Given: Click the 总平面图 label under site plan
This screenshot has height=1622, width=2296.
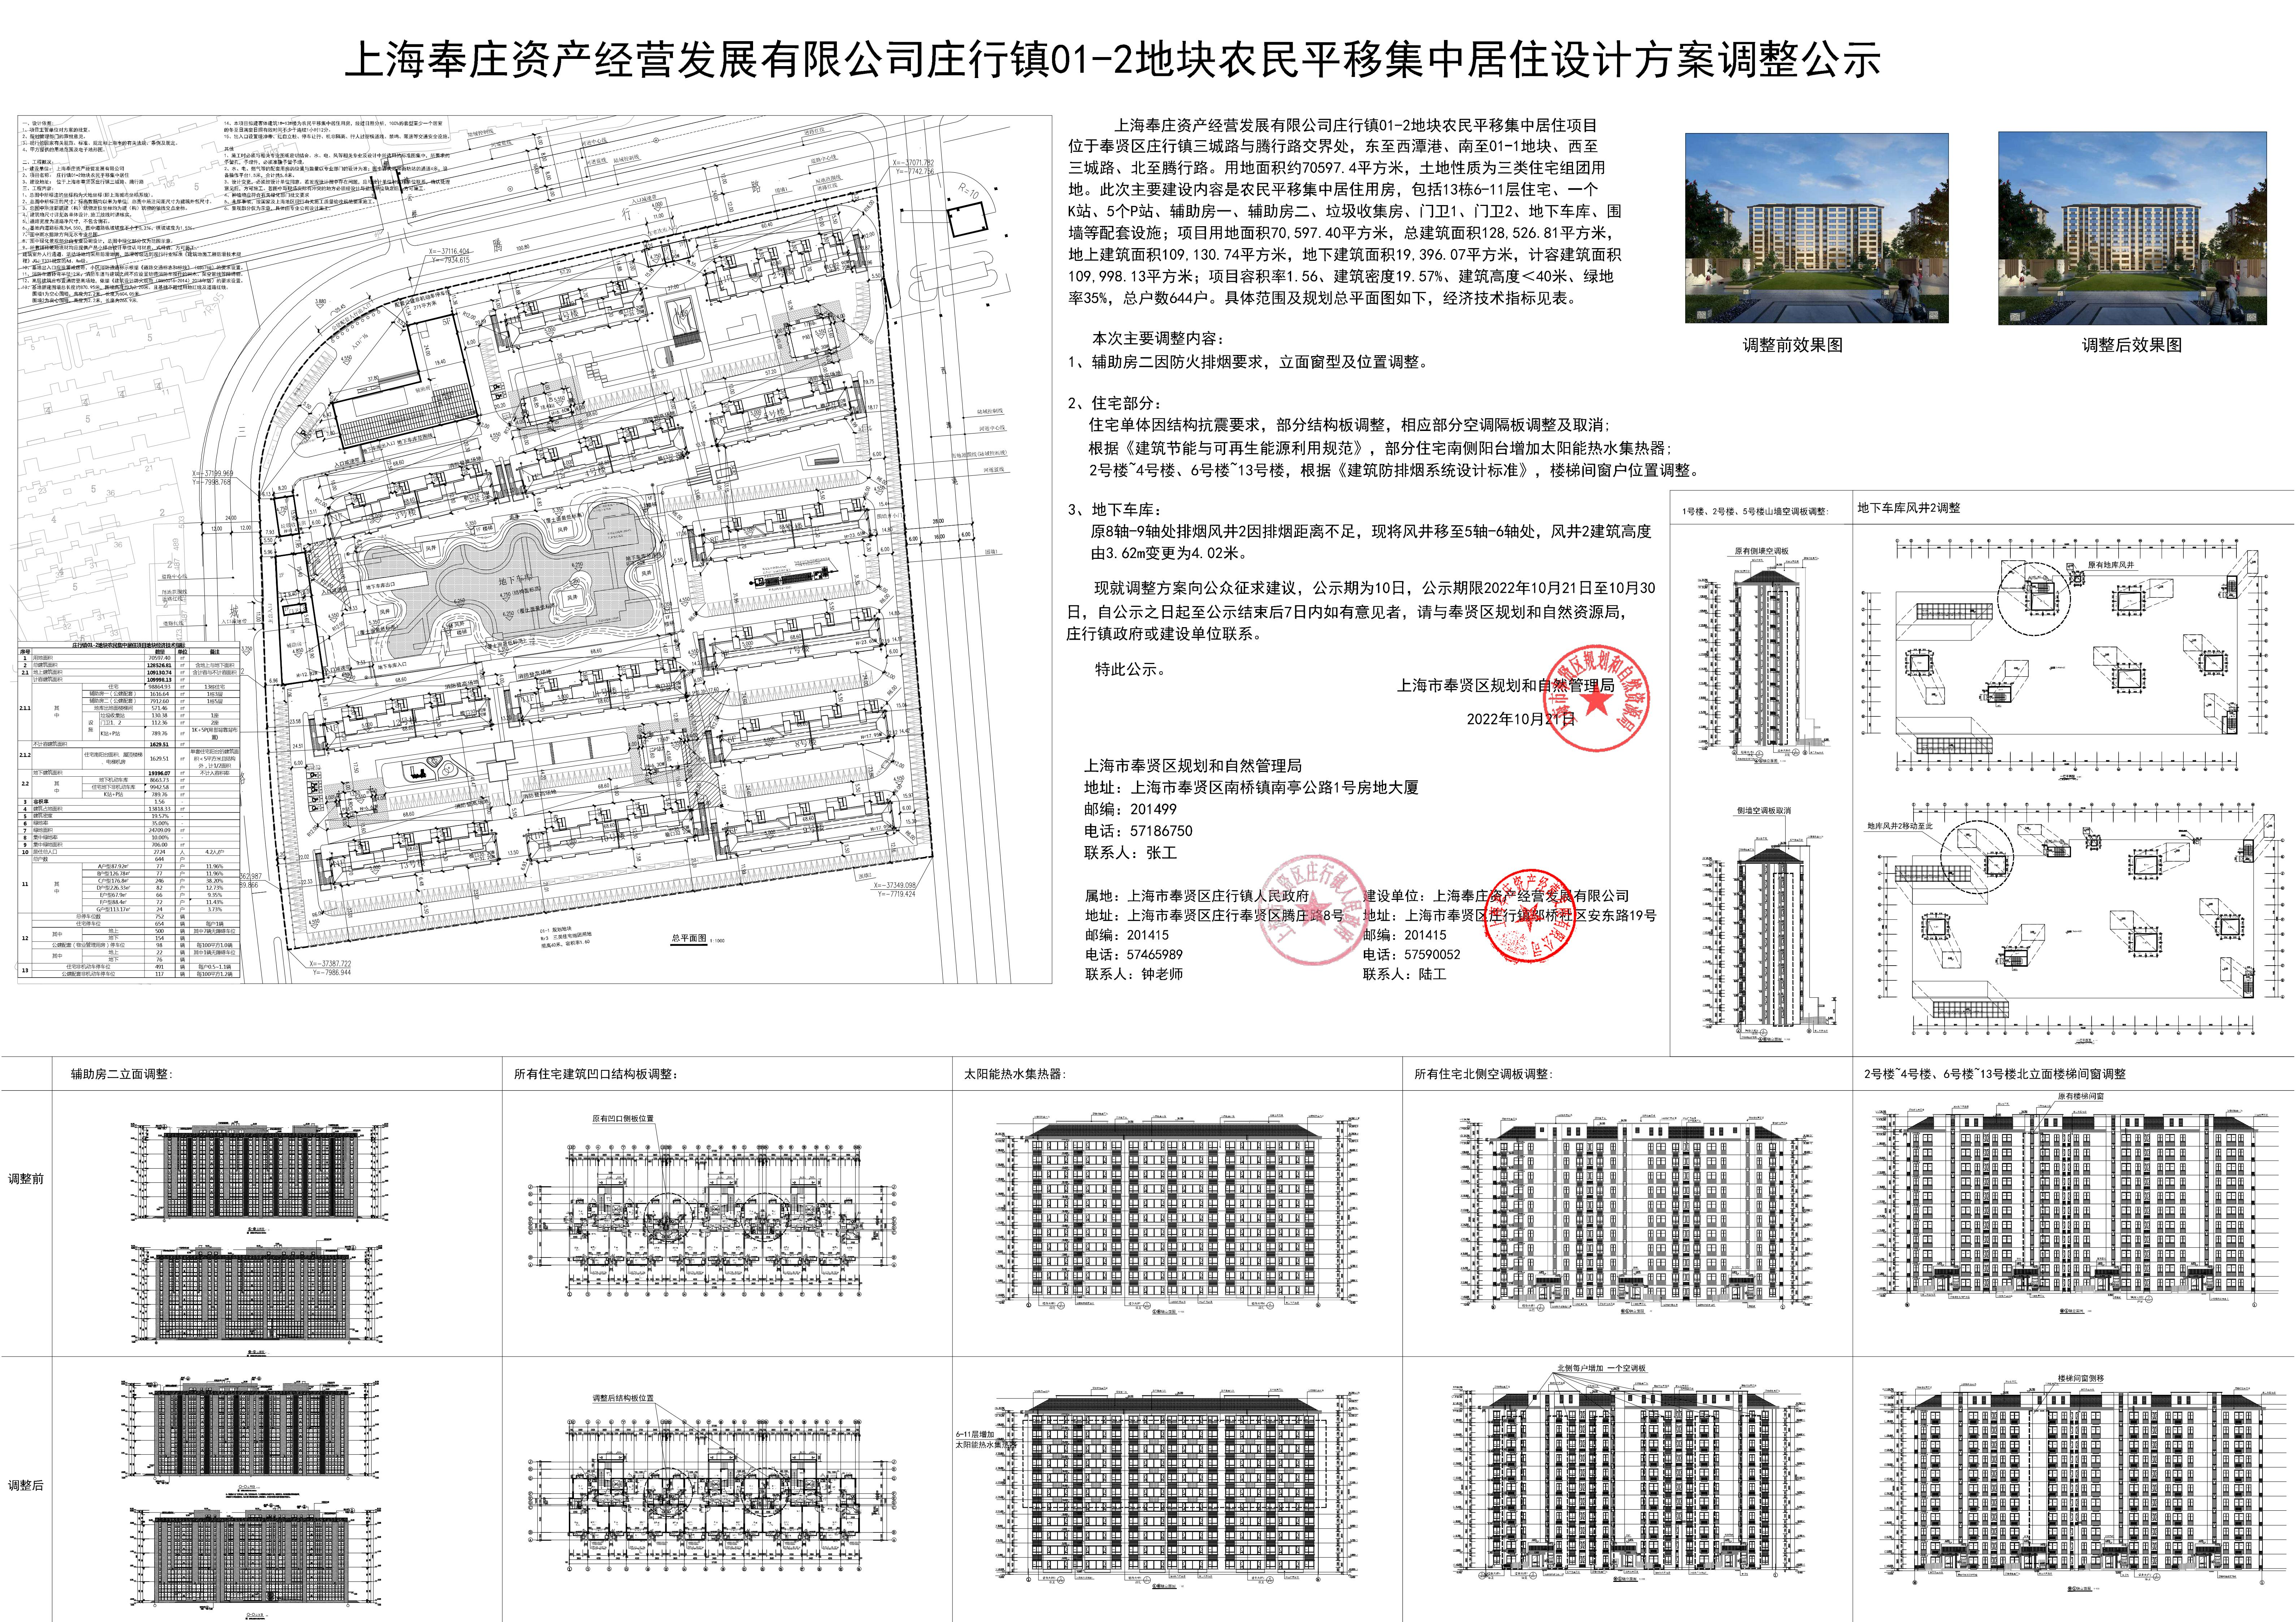Looking at the screenshot, I should (689, 939).
